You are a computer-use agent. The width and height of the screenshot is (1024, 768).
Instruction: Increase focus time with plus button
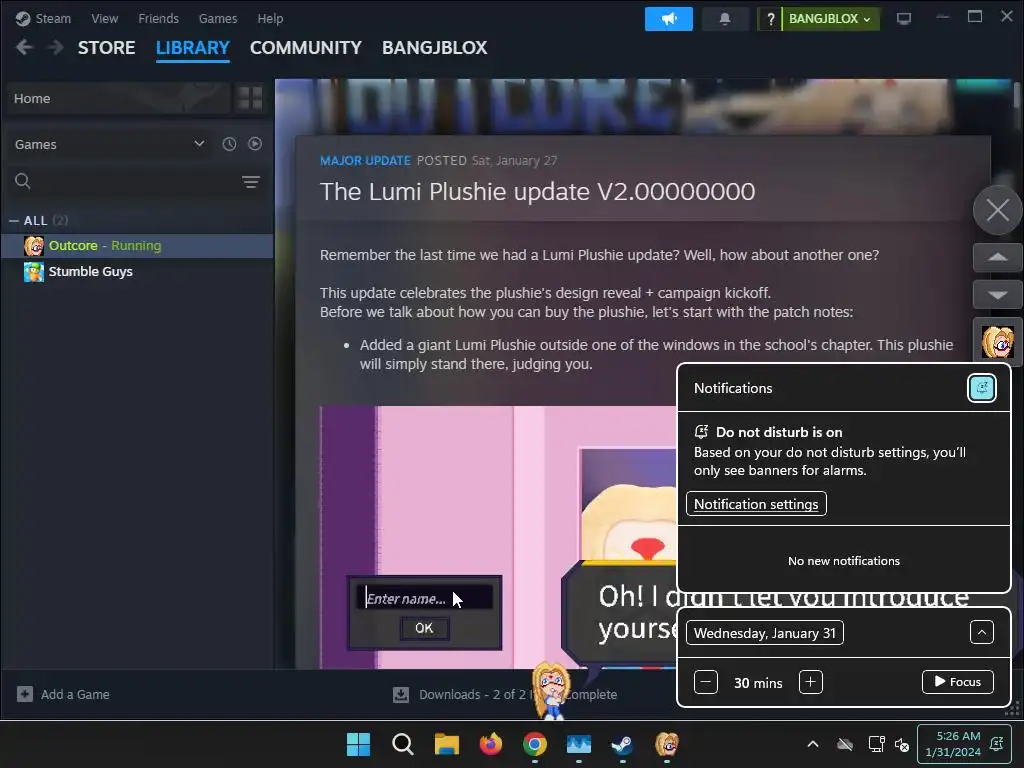pos(810,682)
